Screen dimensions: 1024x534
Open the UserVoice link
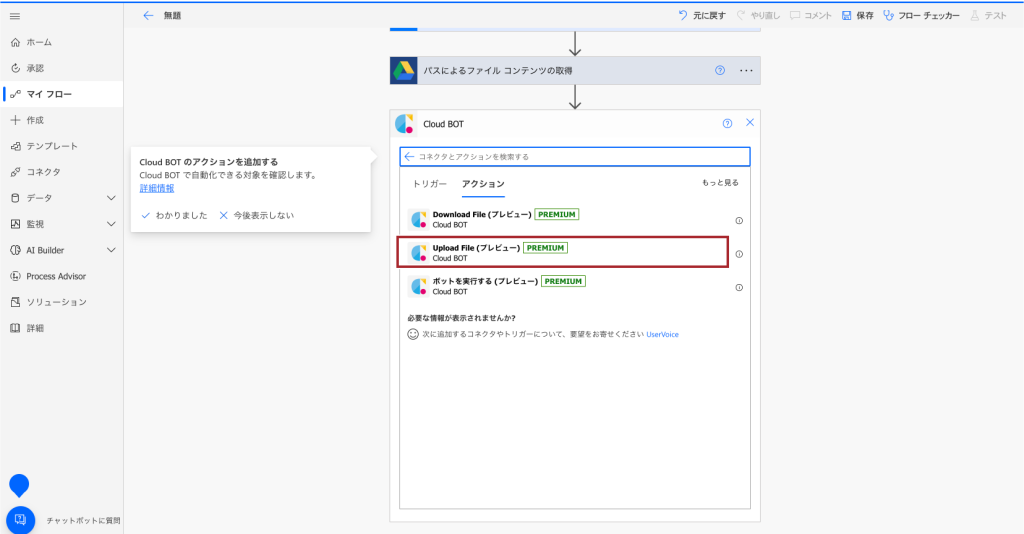662,334
